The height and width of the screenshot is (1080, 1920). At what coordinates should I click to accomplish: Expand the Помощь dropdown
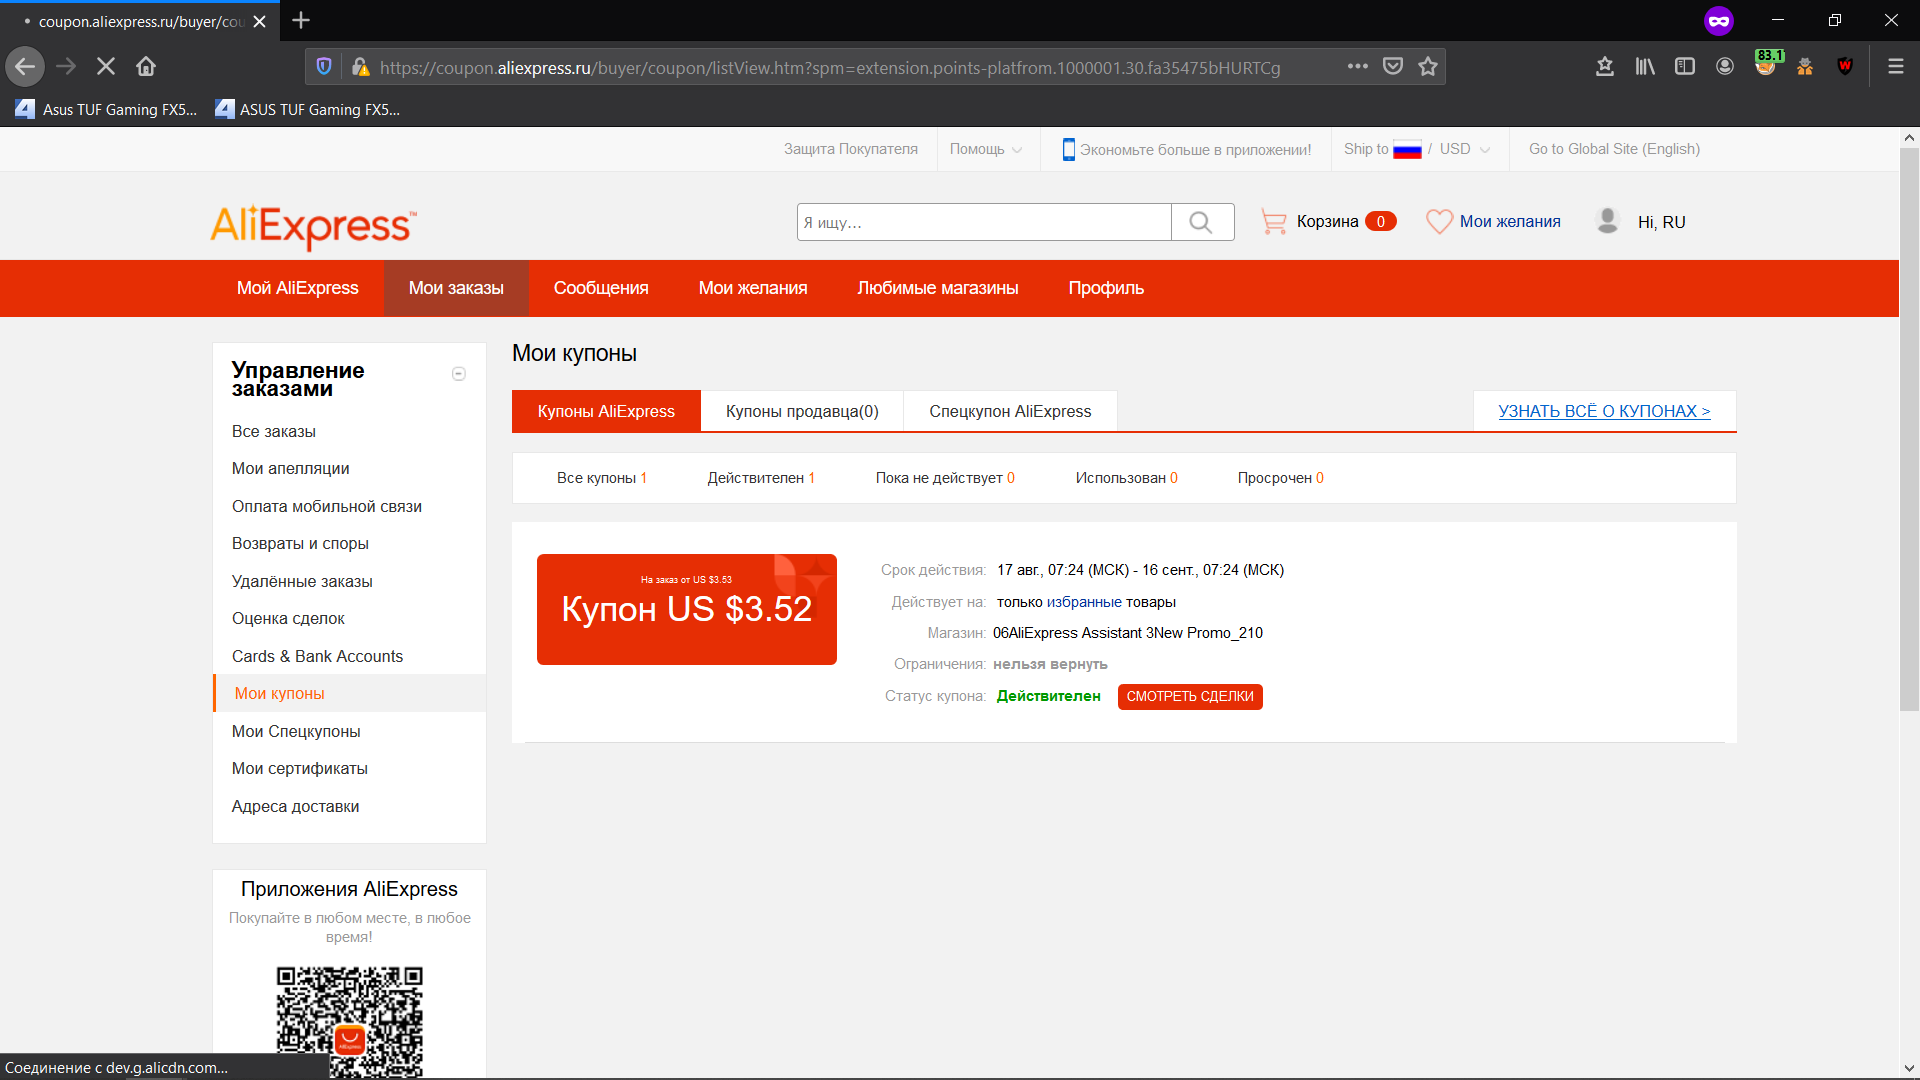(986, 149)
